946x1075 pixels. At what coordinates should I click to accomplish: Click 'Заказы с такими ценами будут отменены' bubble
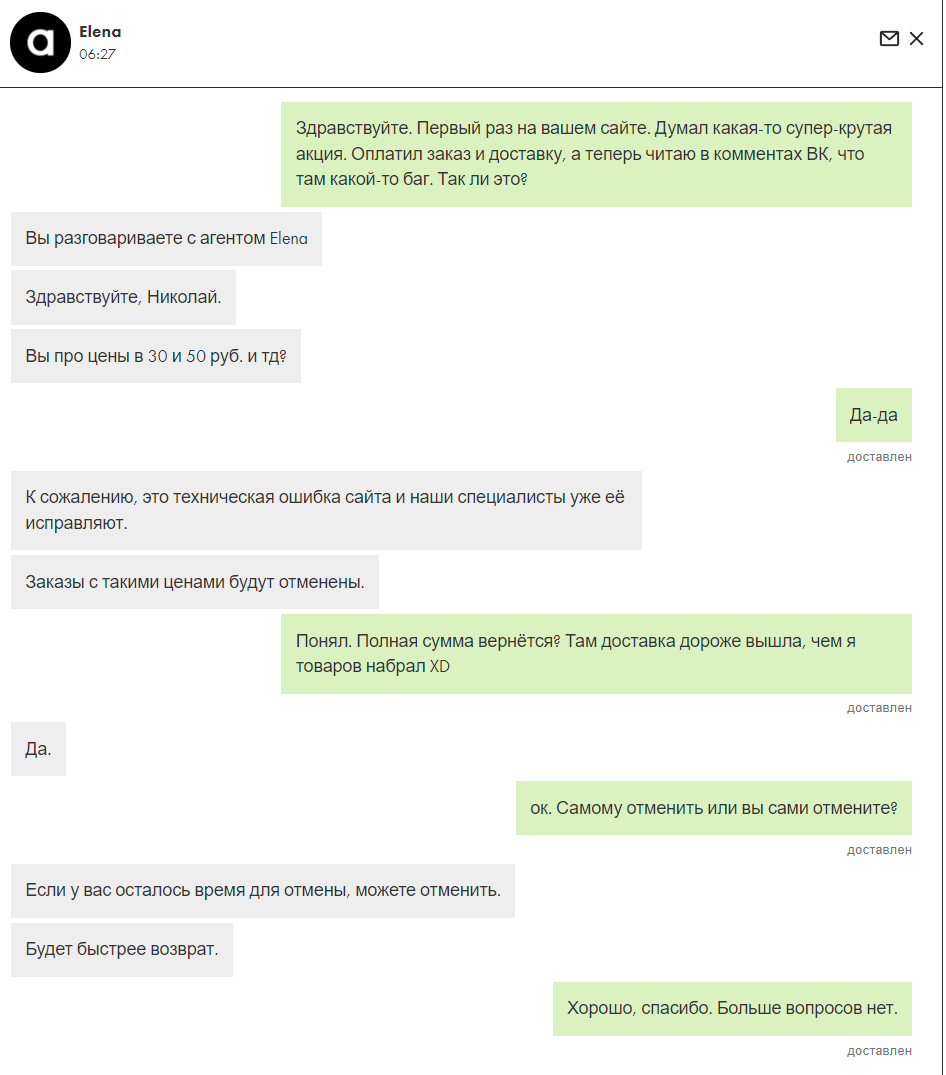[195, 582]
